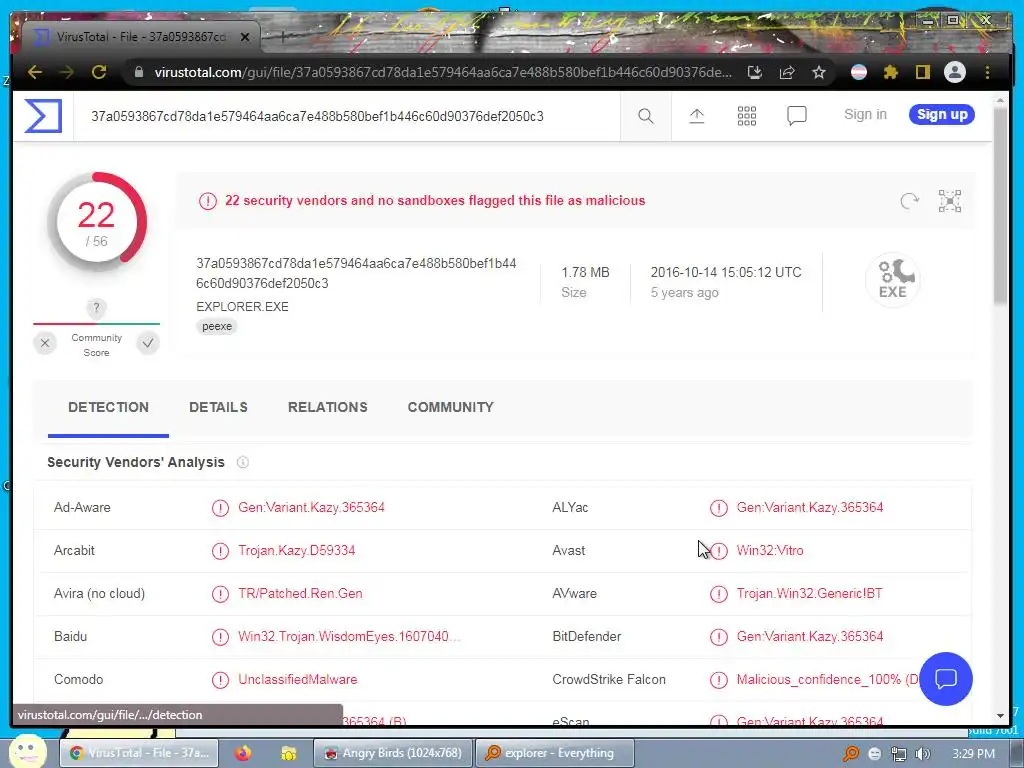Click the browser reload icon

coord(99,72)
